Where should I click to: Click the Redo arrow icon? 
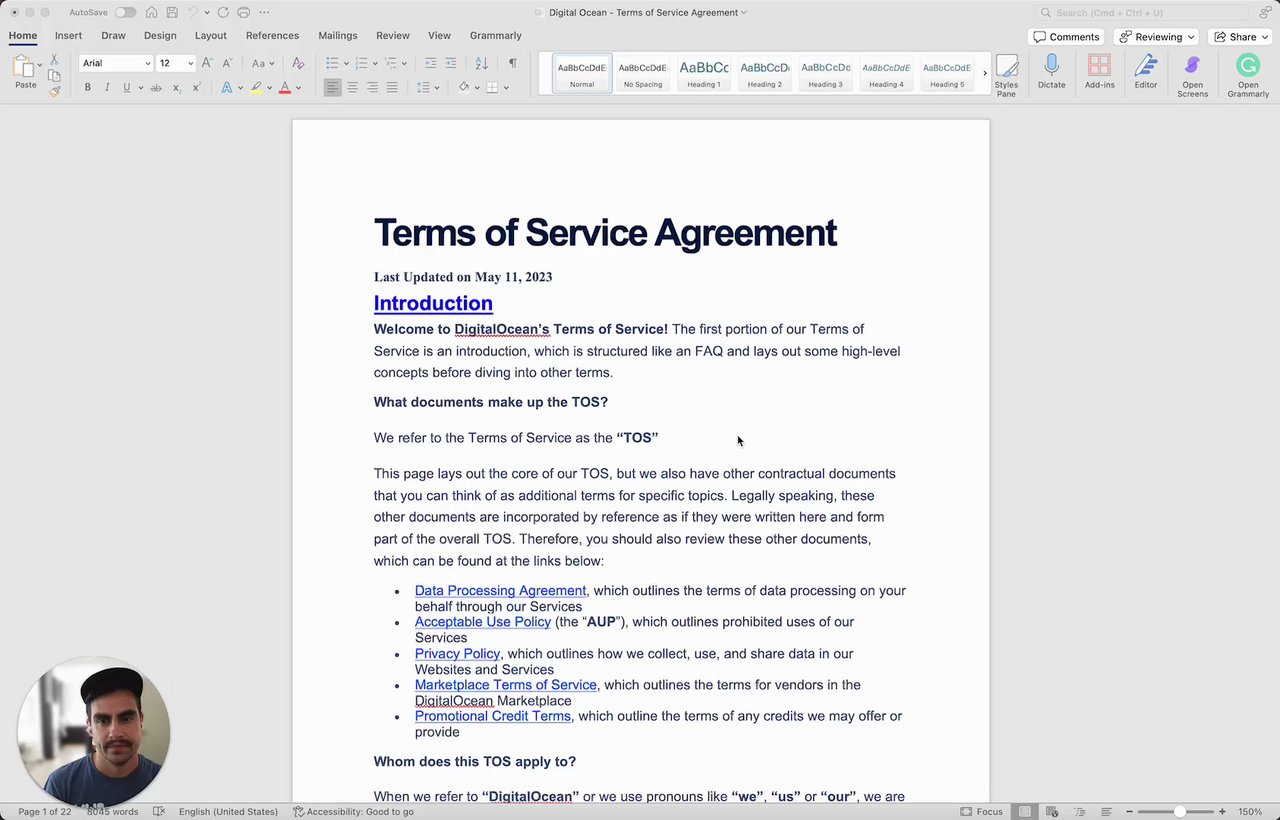point(222,12)
